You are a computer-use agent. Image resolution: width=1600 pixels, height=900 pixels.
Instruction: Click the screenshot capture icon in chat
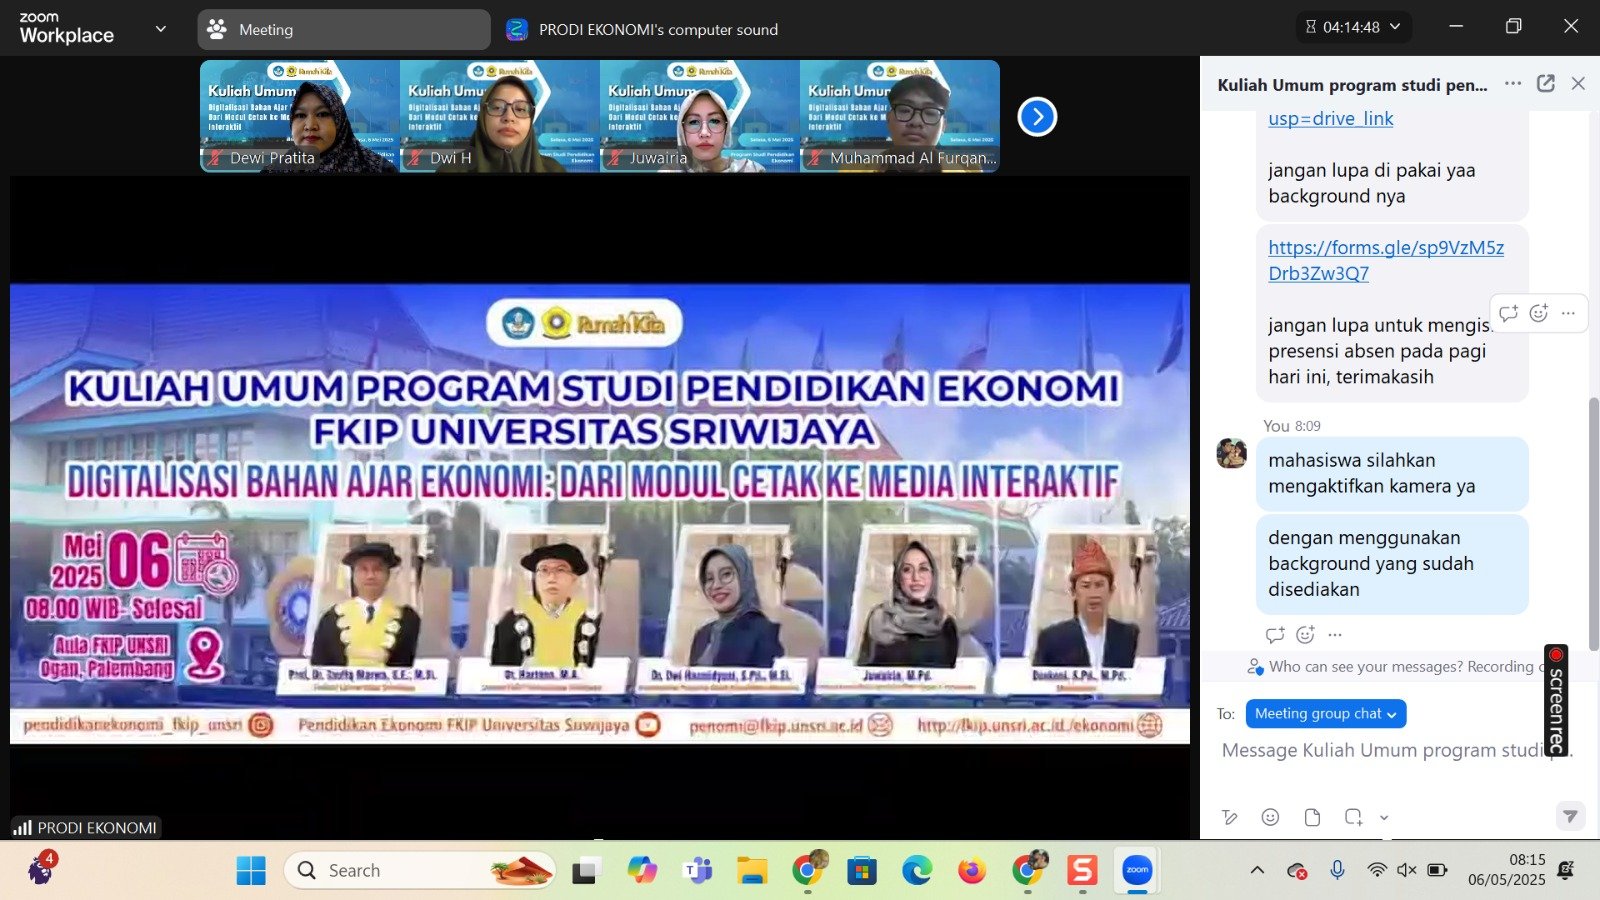1353,817
